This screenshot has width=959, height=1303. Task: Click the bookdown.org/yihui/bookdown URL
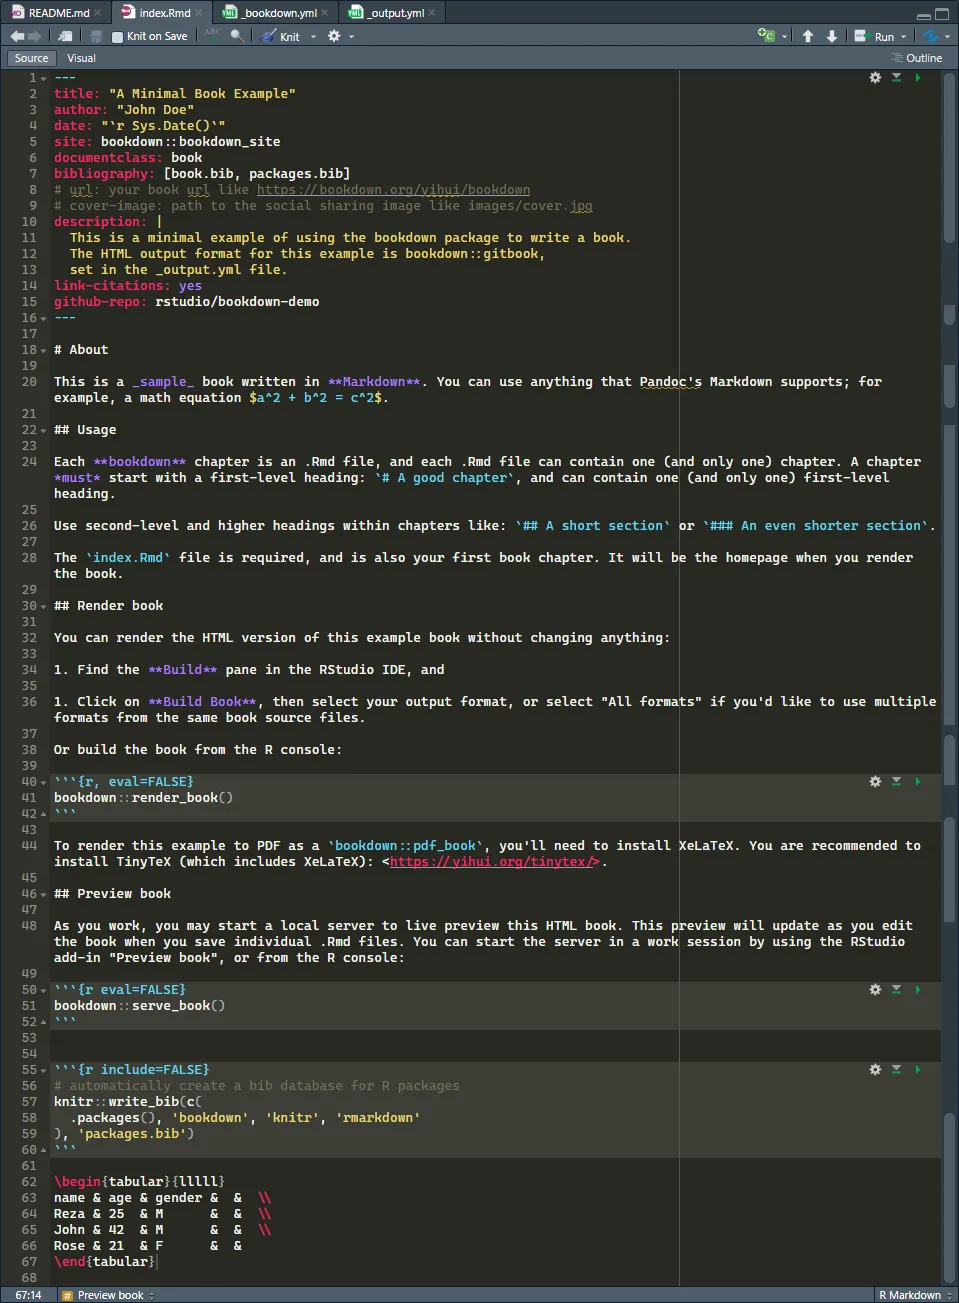tap(393, 189)
